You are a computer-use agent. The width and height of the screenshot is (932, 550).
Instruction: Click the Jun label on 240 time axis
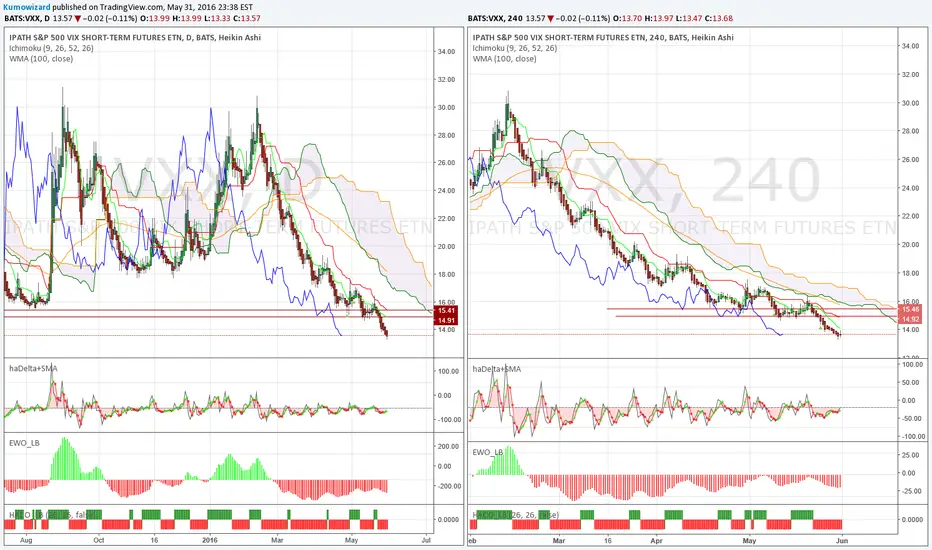tap(842, 541)
